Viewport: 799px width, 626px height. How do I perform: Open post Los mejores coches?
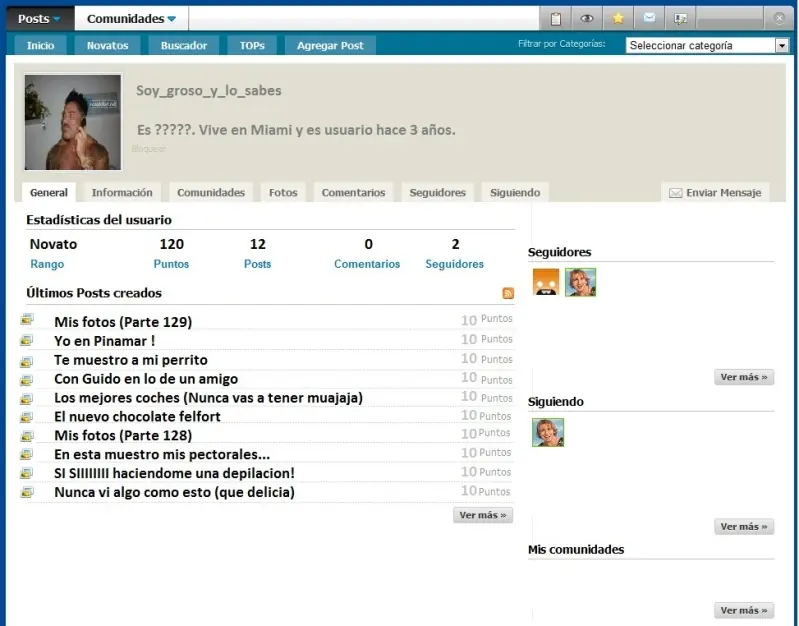208,398
